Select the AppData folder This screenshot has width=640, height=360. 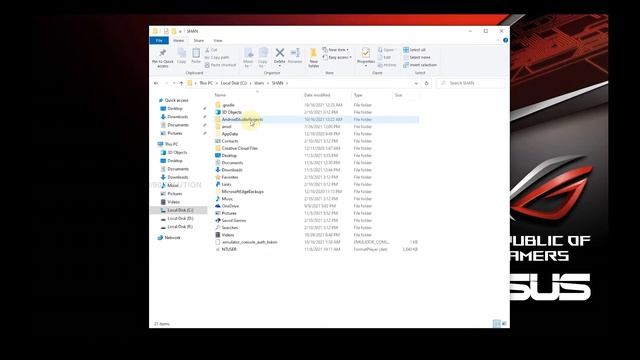click(229, 134)
